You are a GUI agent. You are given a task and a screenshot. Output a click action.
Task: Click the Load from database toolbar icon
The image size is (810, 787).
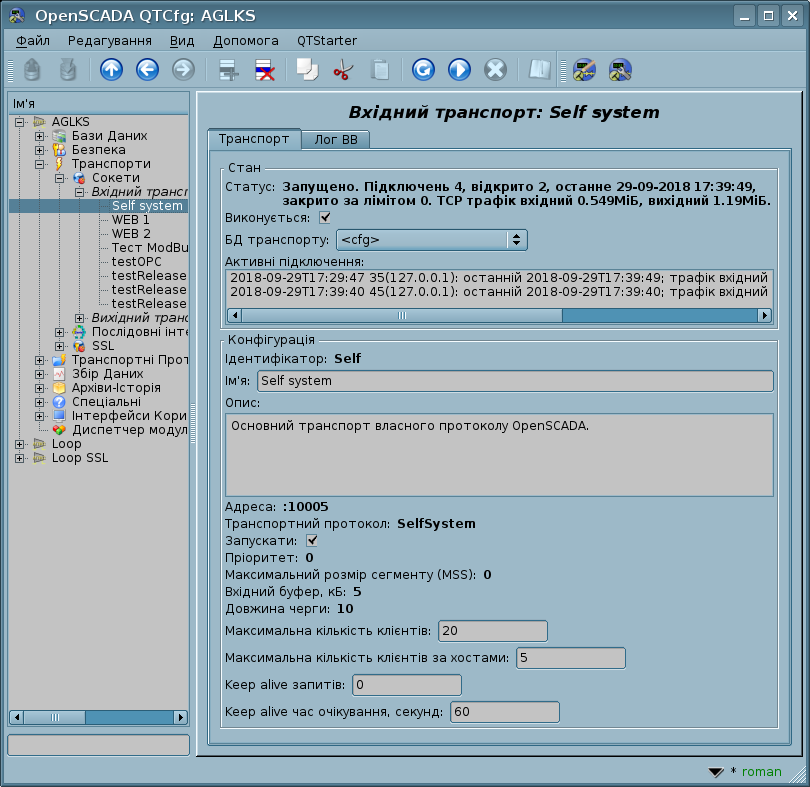(x=32, y=70)
